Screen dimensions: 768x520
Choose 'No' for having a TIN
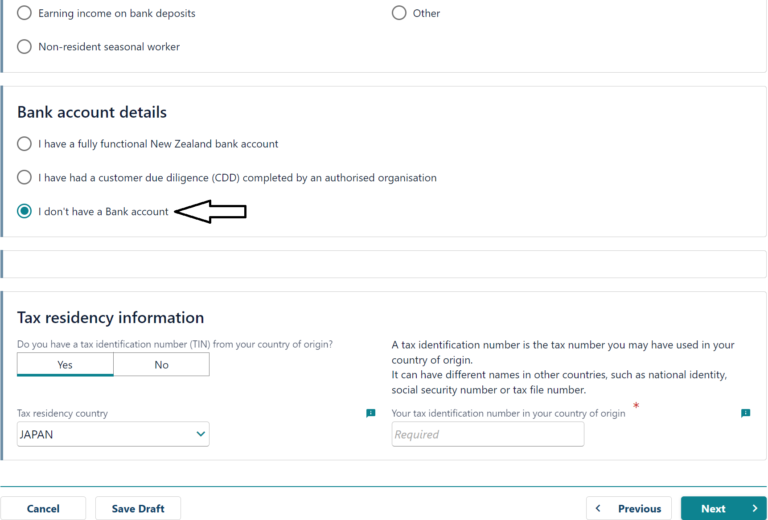[161, 365]
